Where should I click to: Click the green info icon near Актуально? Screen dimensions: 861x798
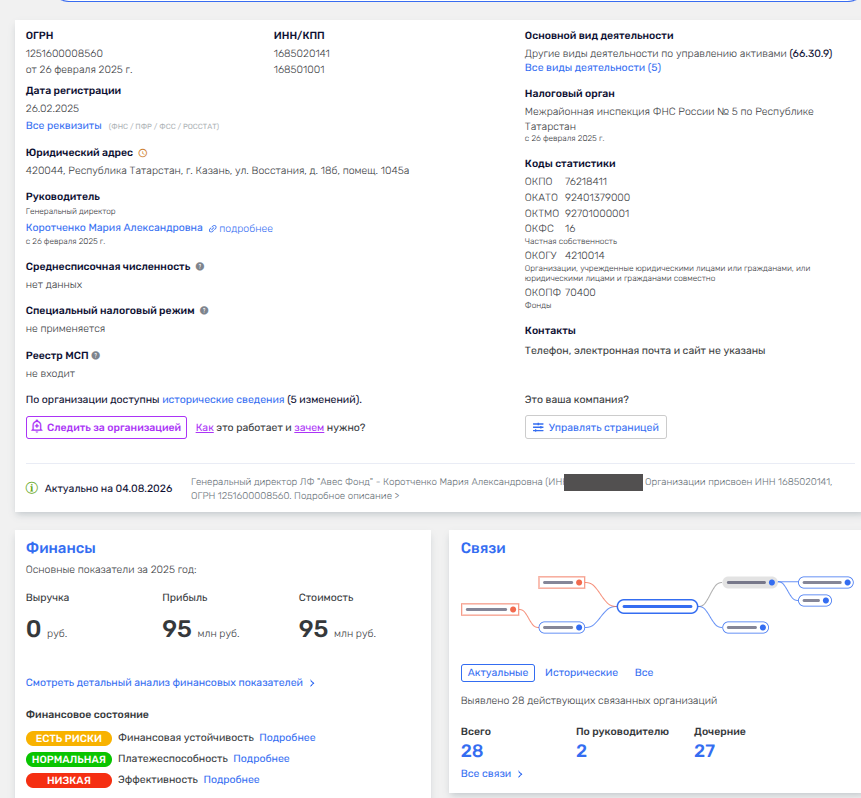click(32, 488)
